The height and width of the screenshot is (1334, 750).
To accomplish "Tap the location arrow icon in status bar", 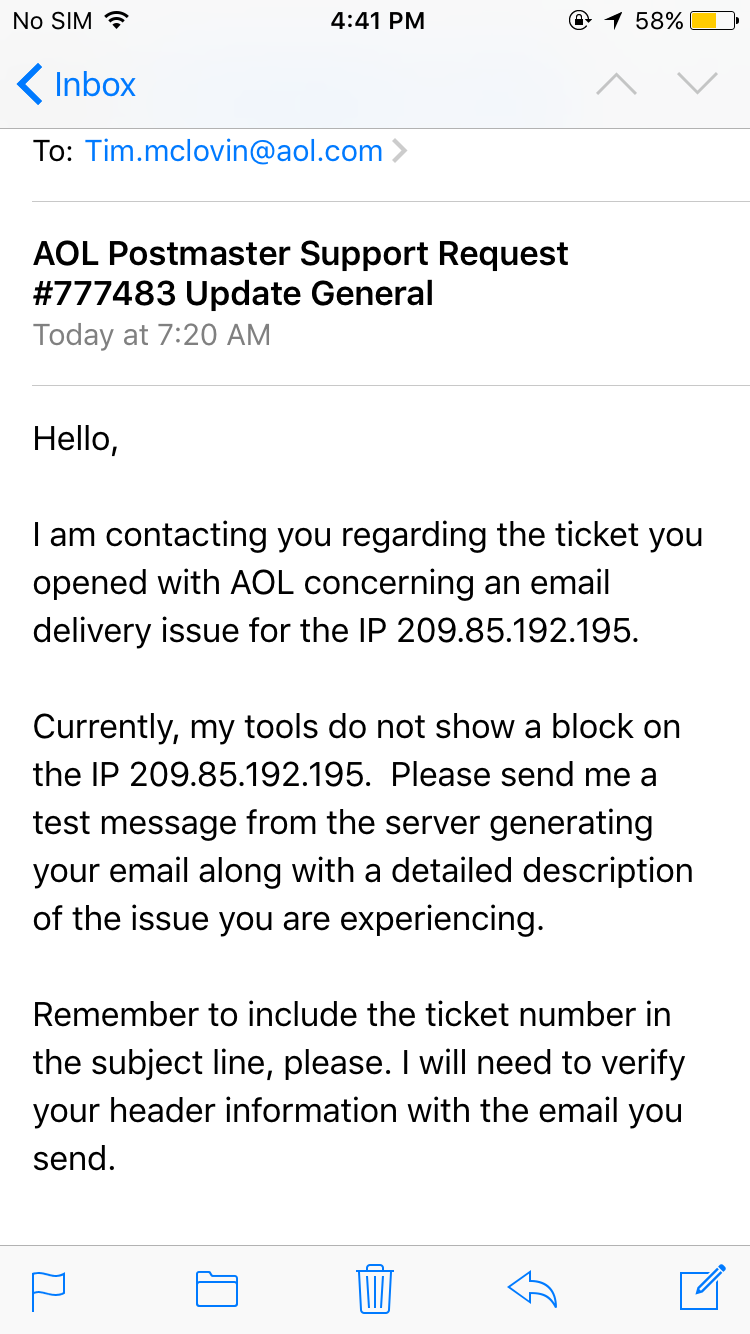I will (x=611, y=21).
